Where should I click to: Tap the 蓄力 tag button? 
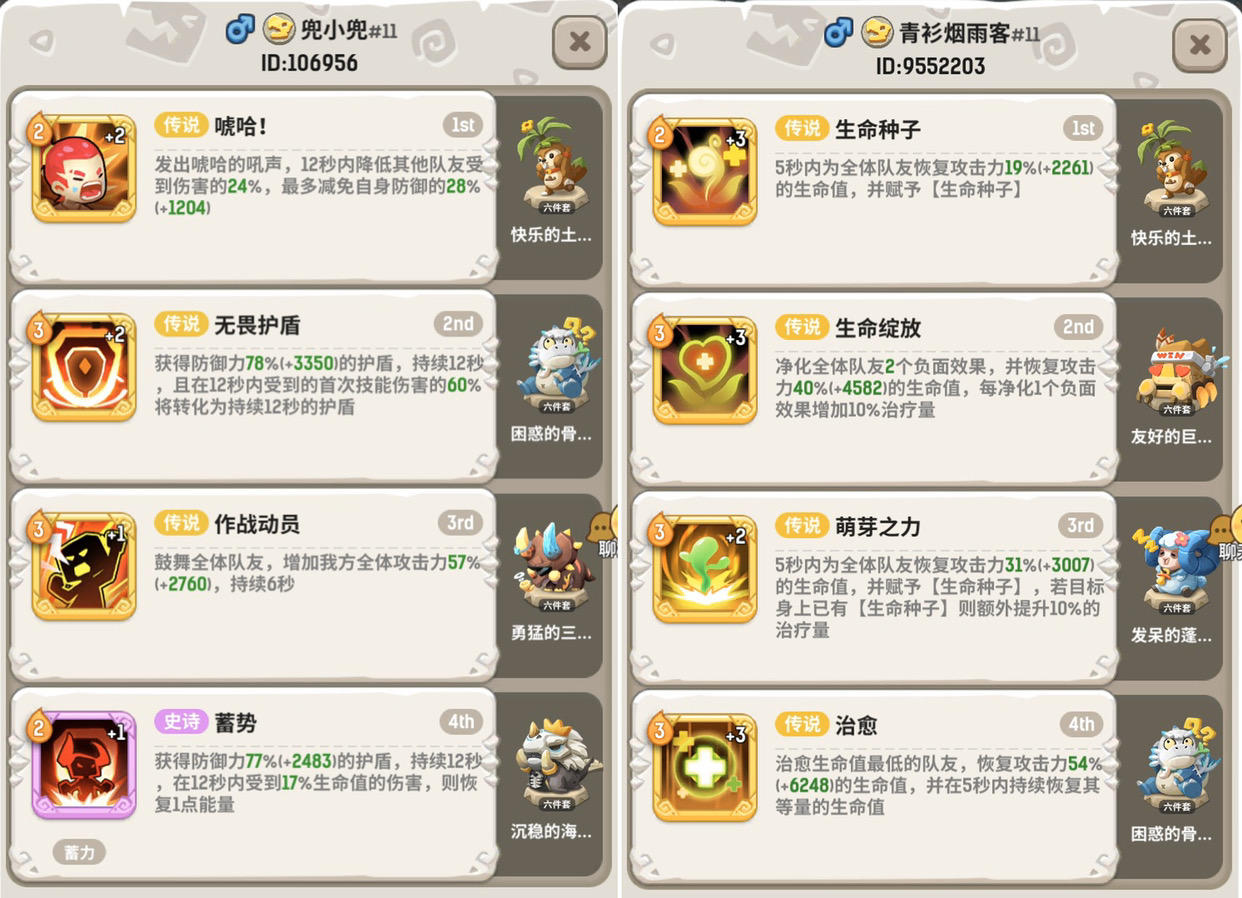79,853
